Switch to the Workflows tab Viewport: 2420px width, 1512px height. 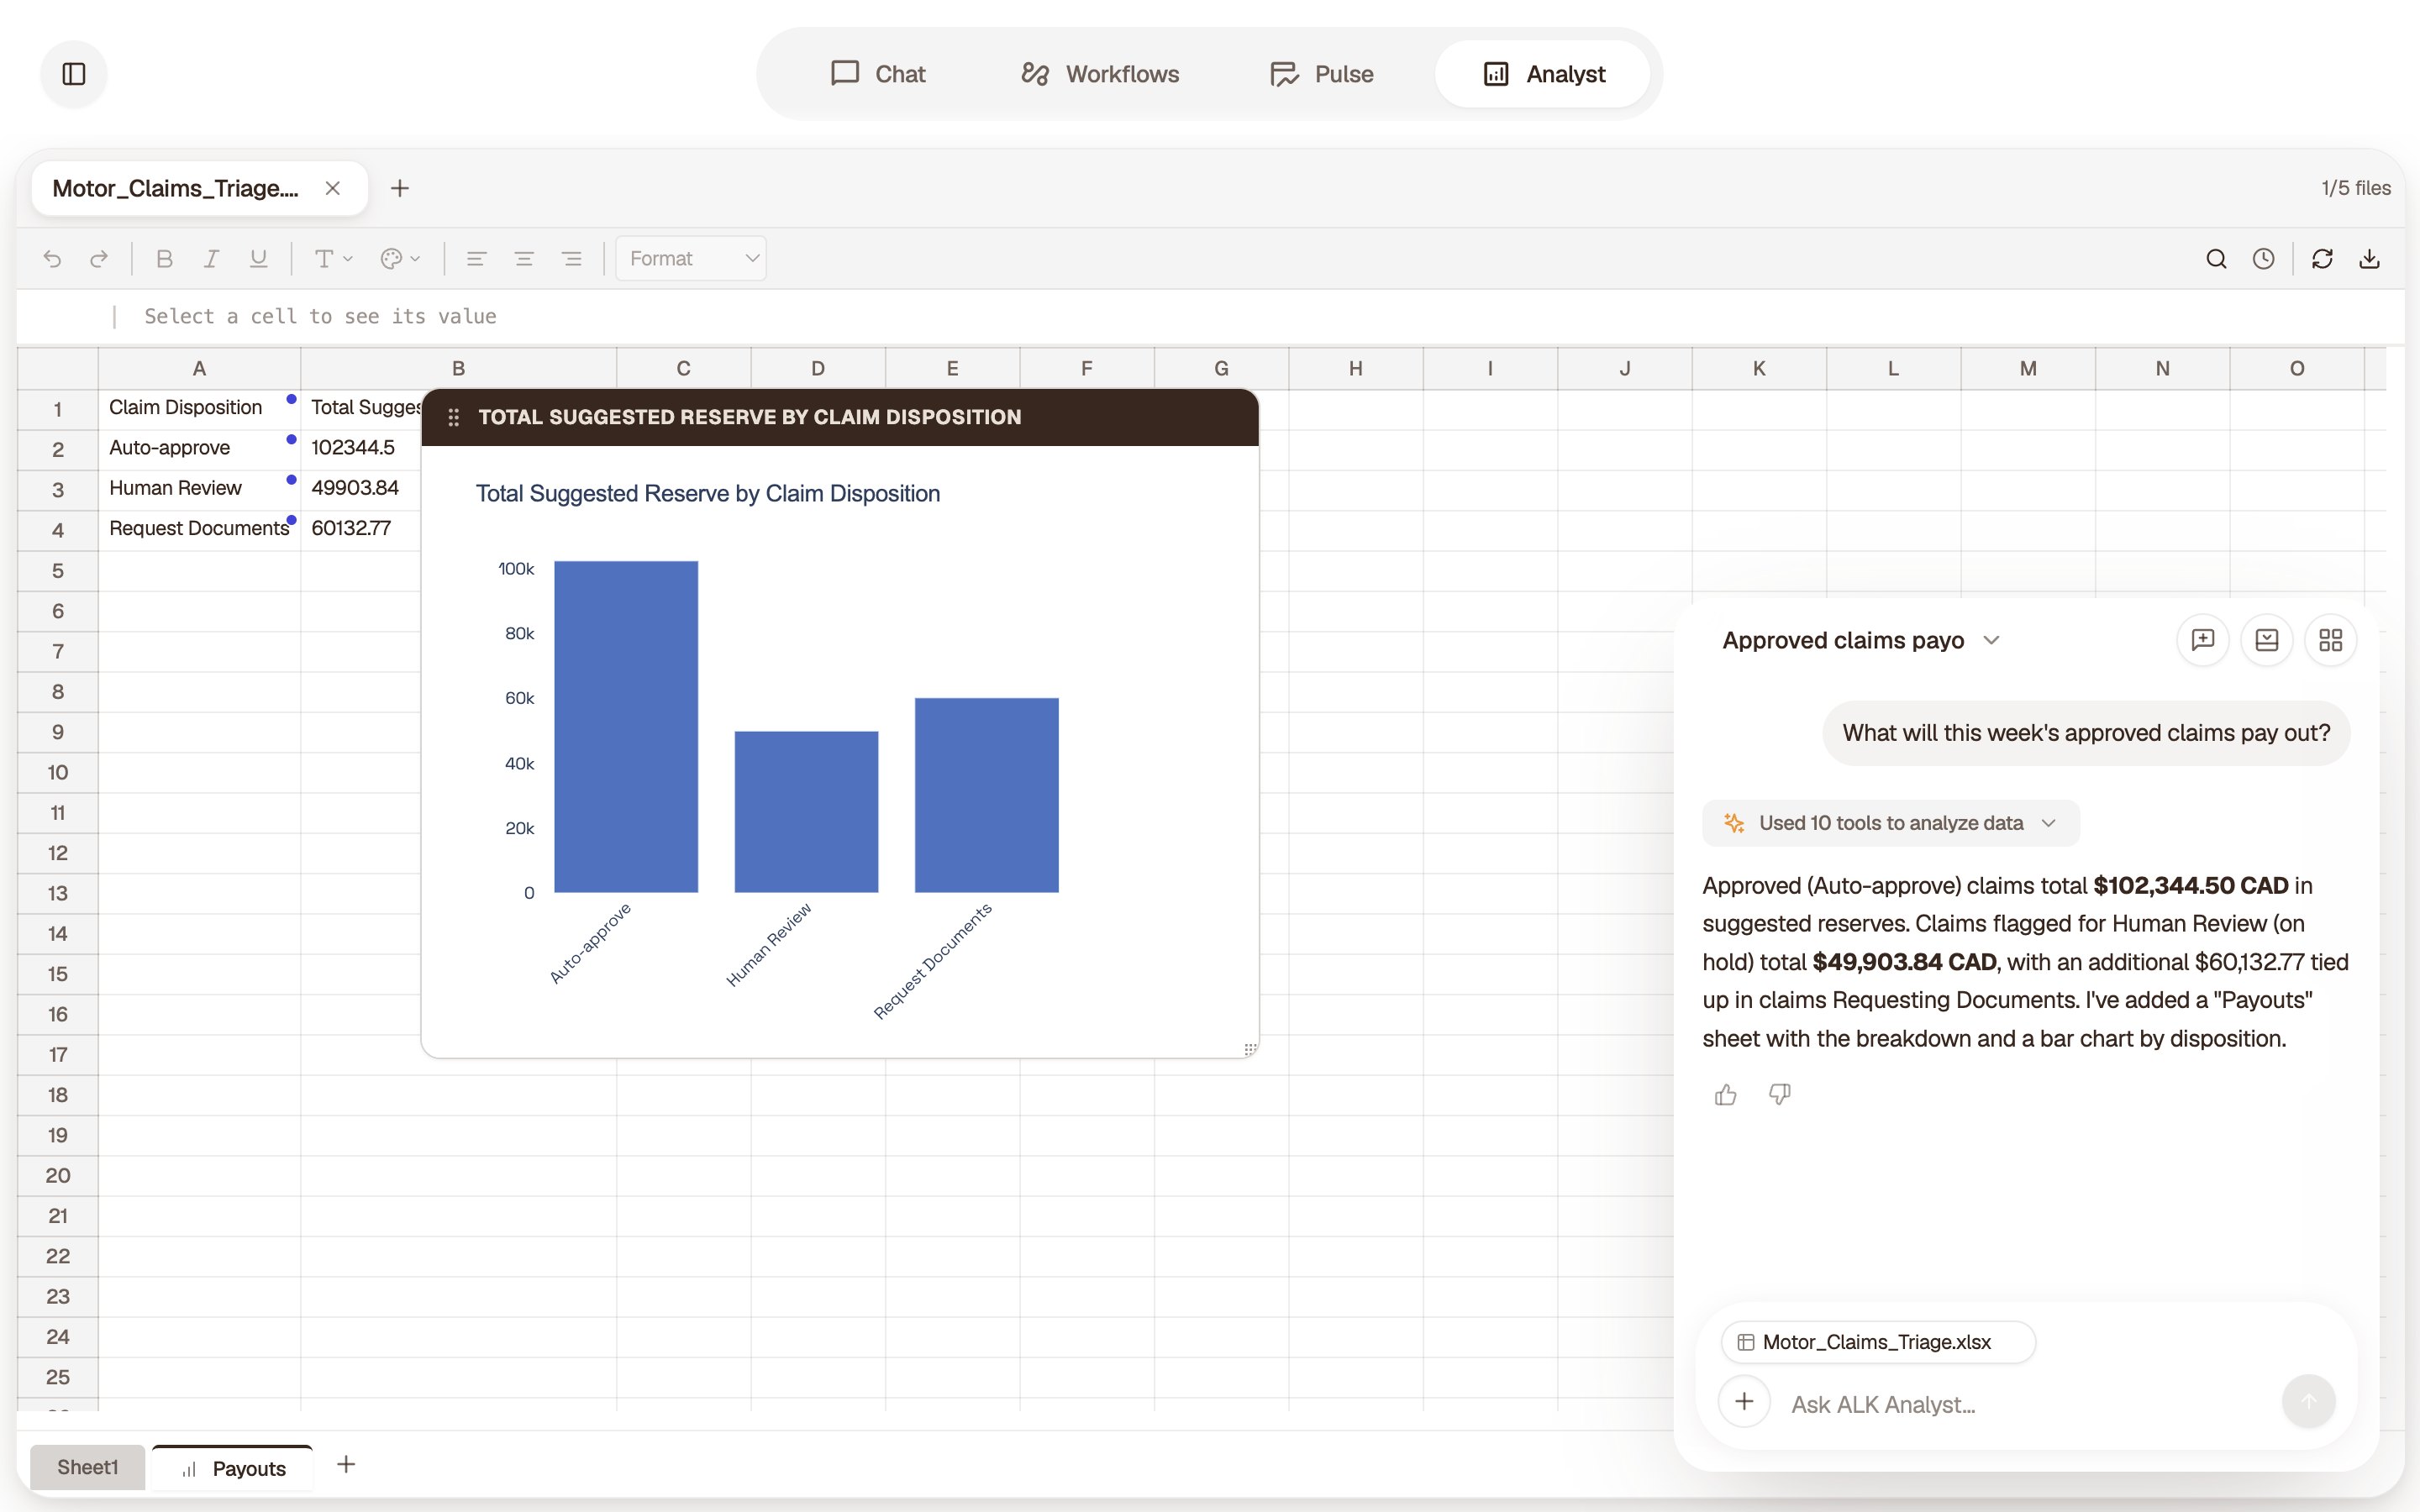(1100, 74)
